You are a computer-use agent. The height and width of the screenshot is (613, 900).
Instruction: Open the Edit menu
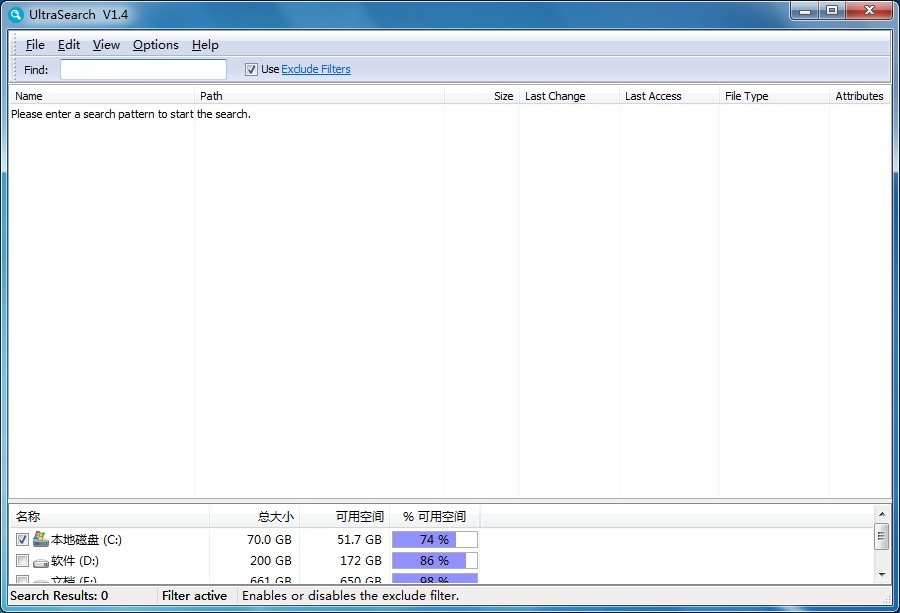pos(68,45)
